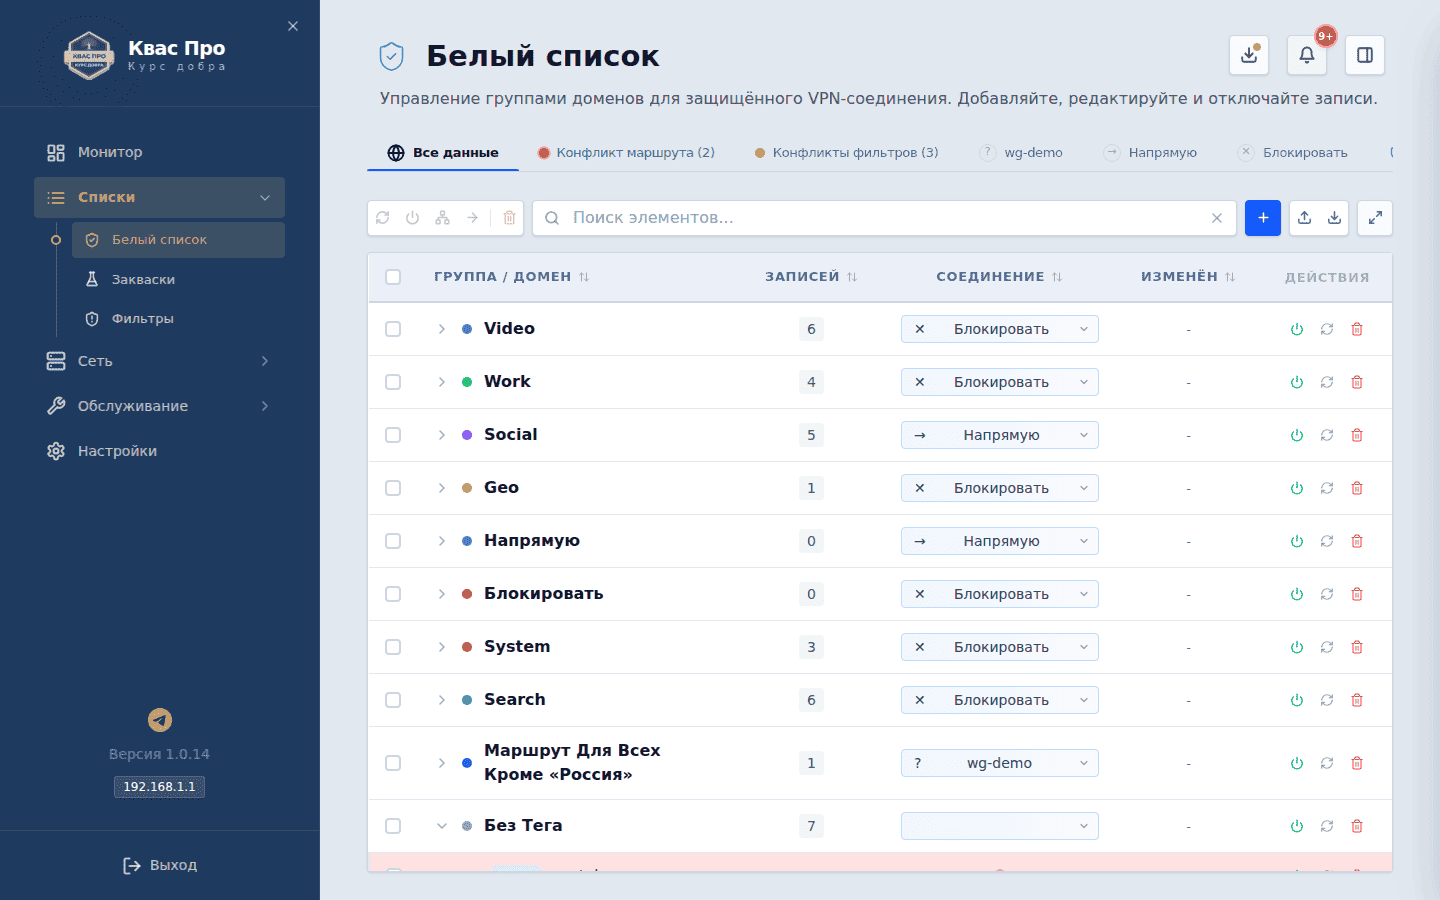The height and width of the screenshot is (900, 1440).
Task: Toggle the side panel layout icon
Action: tap(1365, 55)
